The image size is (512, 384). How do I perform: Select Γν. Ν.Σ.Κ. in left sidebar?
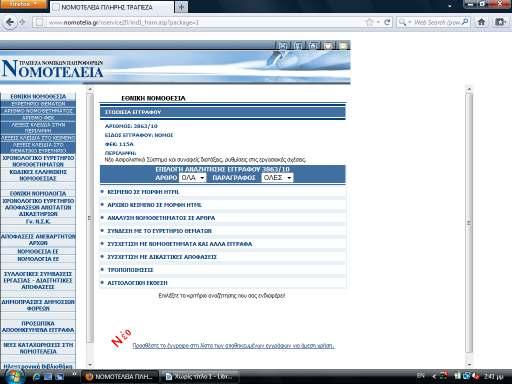click(38, 221)
